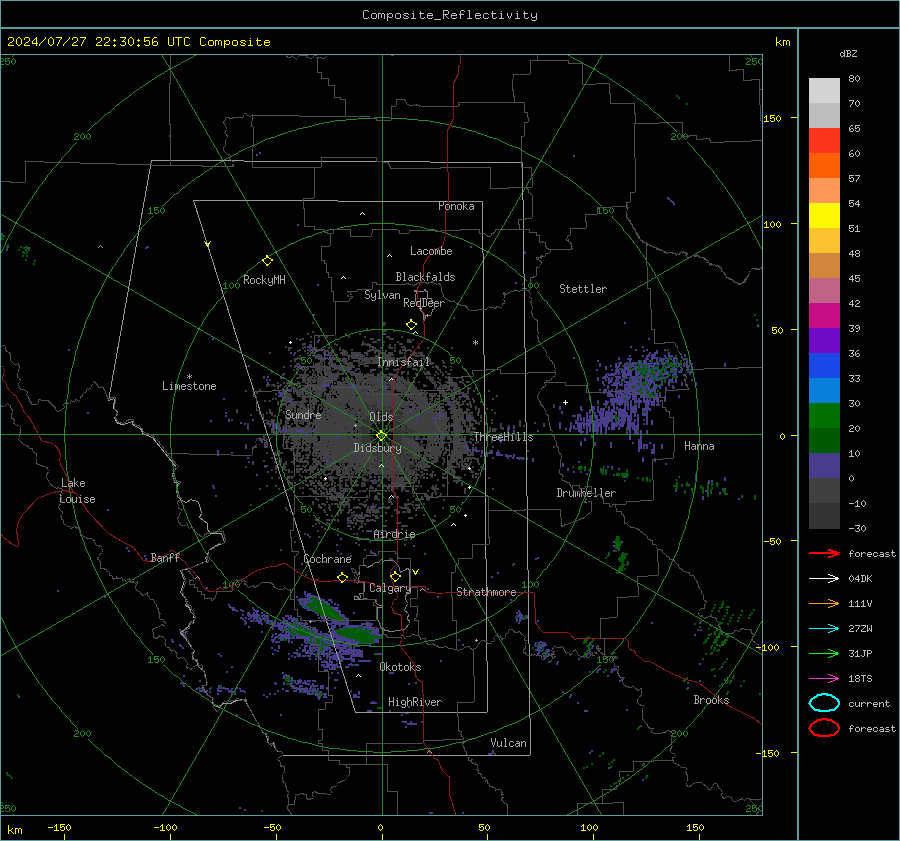Click the yellow Y marker right of Calgary diamond
The image size is (900, 841).
(x=416, y=572)
